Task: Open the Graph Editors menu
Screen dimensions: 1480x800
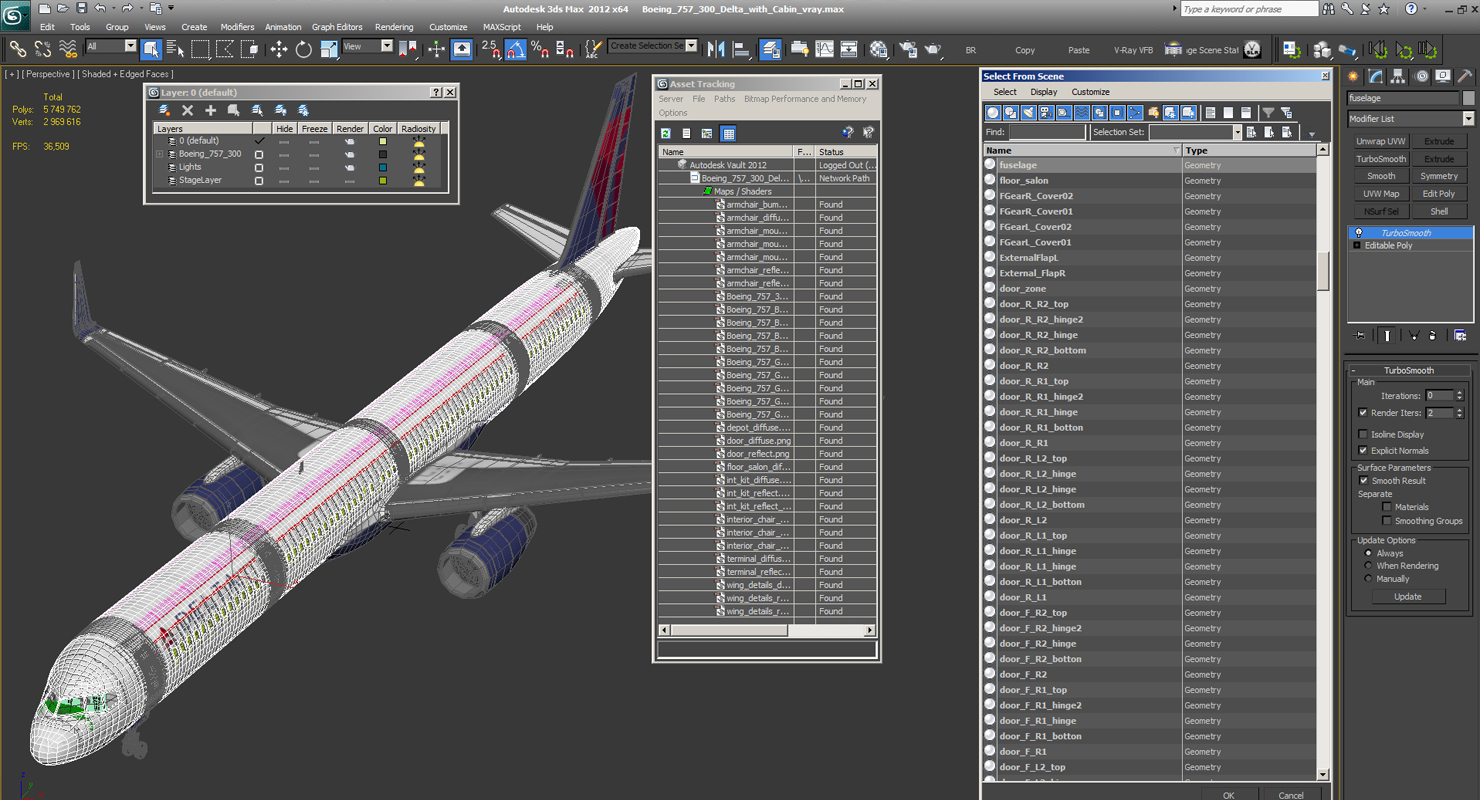Action: point(337,27)
